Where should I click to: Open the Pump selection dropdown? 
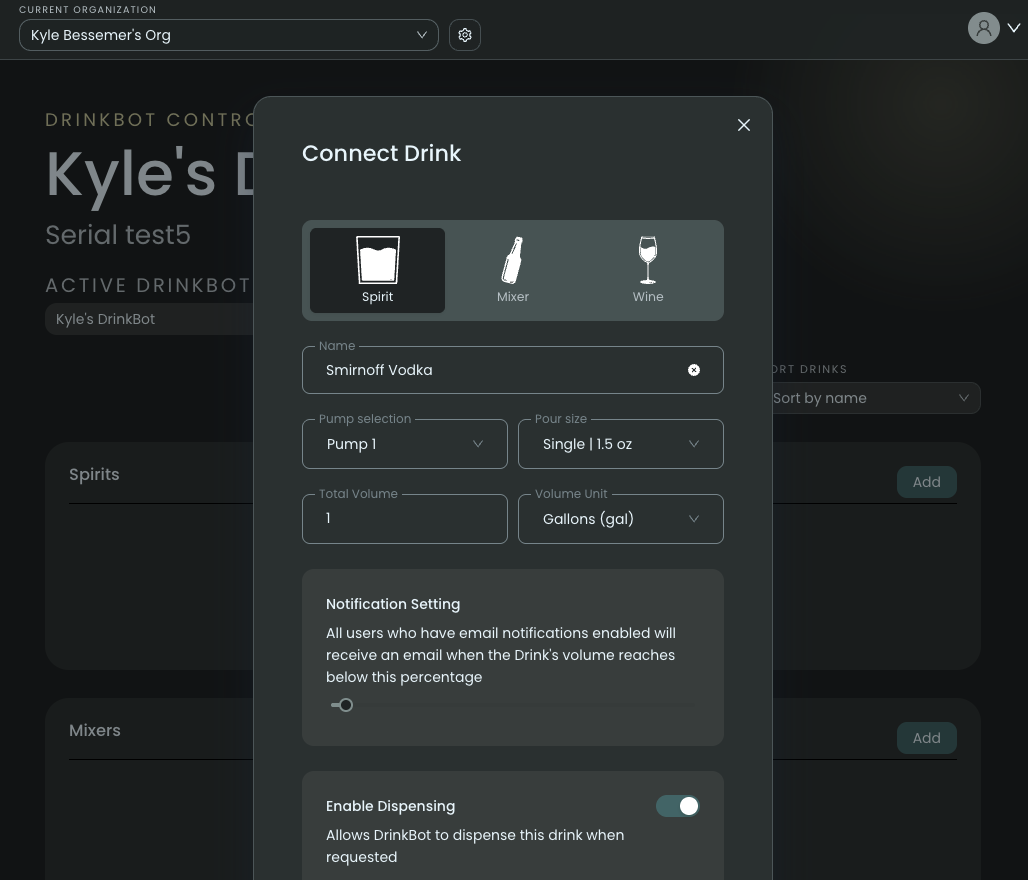[404, 444]
